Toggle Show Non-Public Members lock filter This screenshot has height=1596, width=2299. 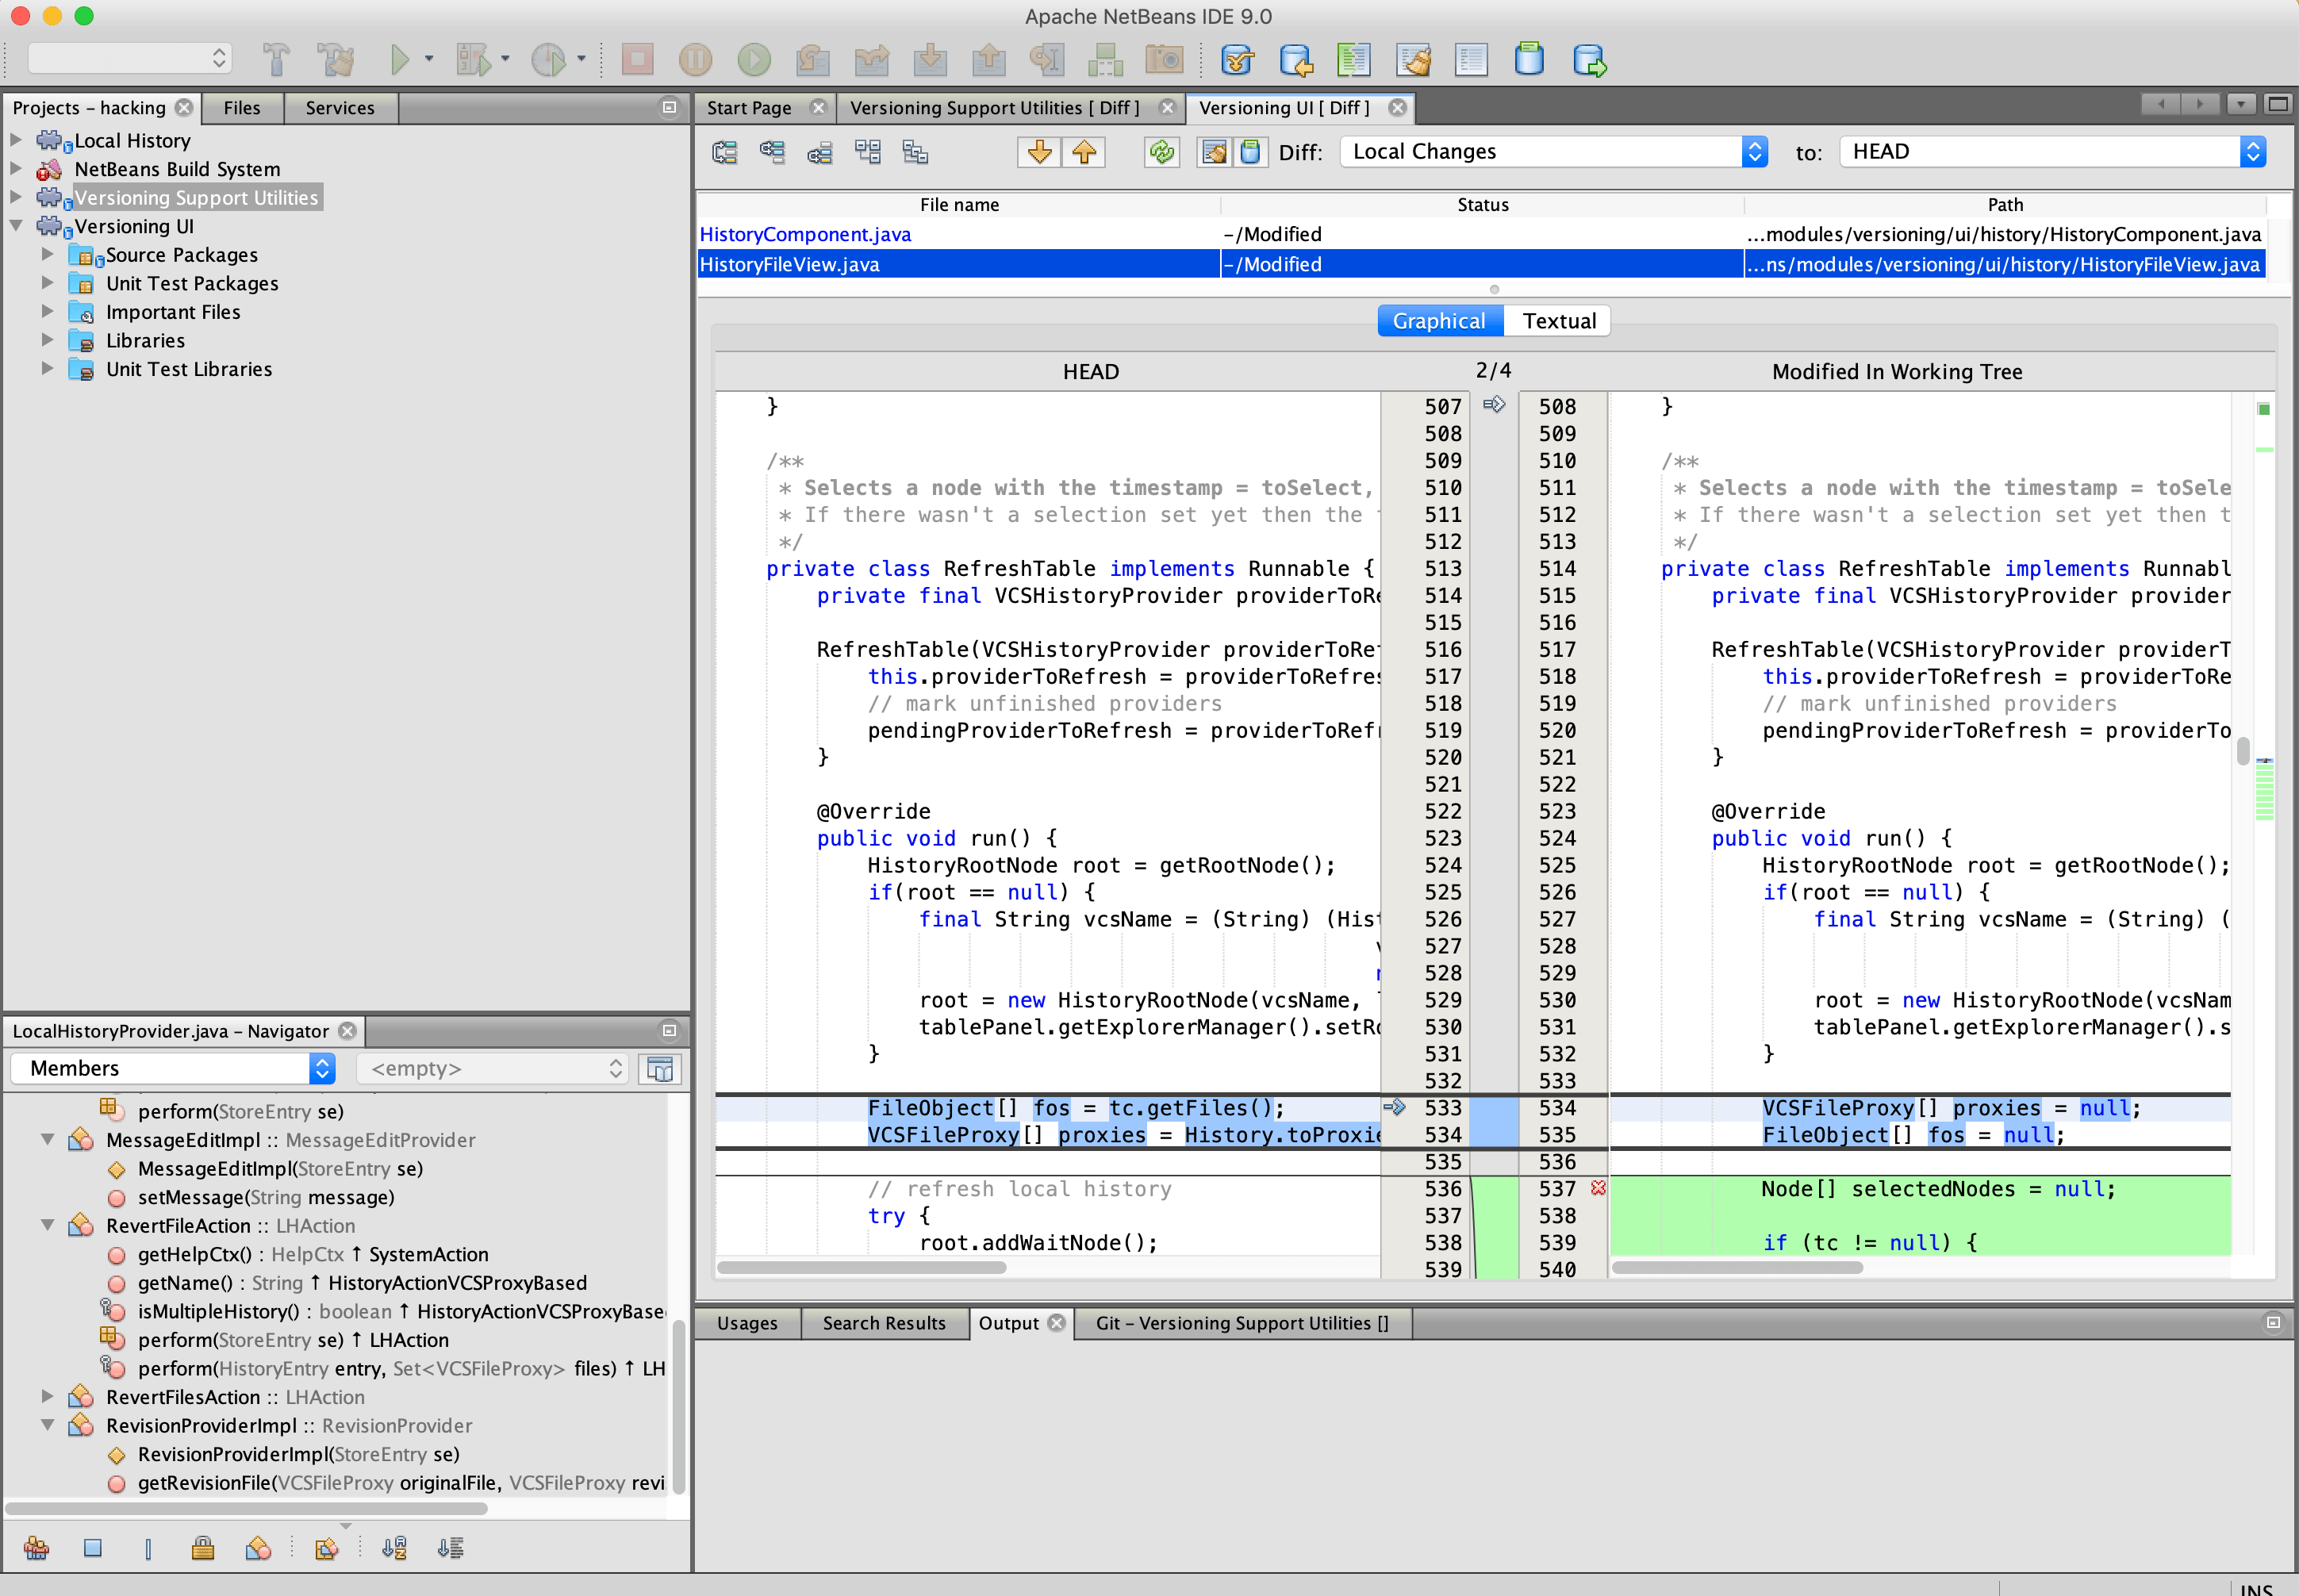203,1548
